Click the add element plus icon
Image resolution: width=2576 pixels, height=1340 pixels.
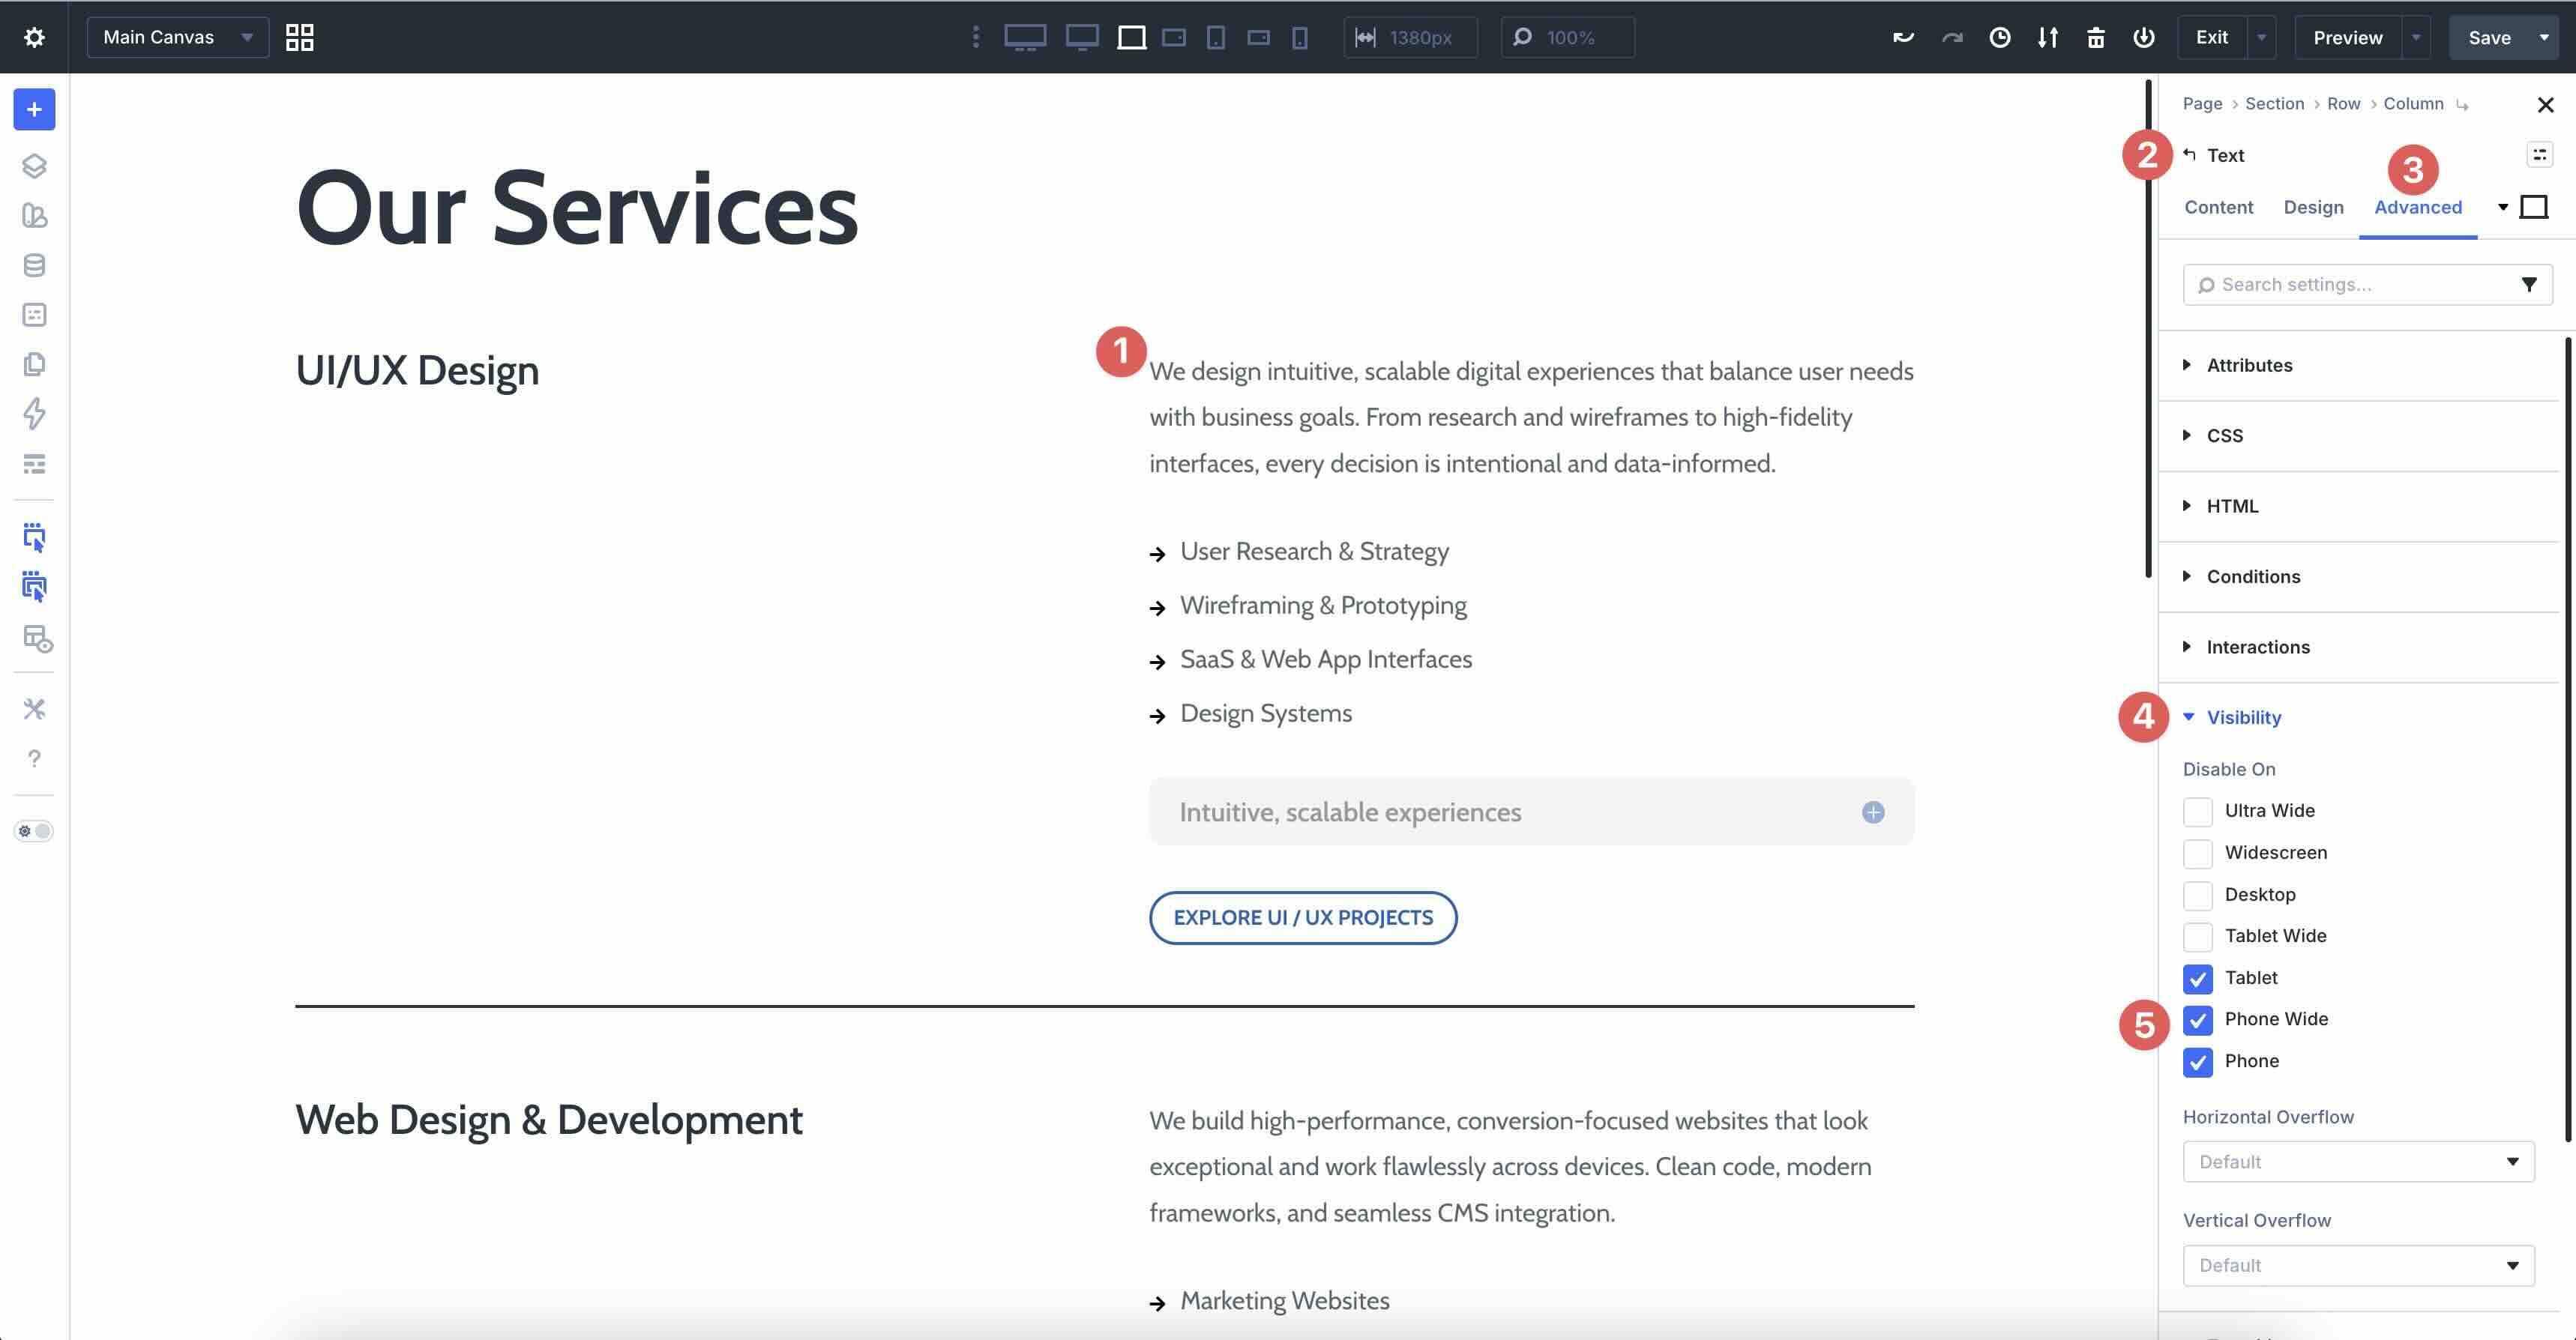coord(33,110)
